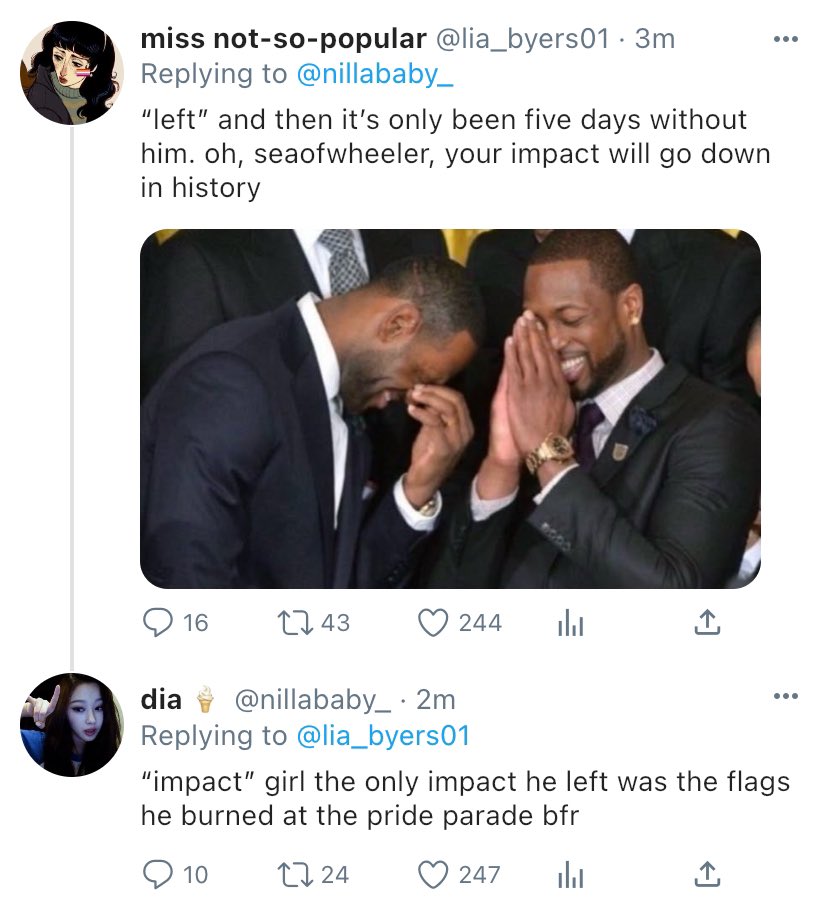Open dia's profile avatar
Screen dimensions: 828x906
[71, 725]
